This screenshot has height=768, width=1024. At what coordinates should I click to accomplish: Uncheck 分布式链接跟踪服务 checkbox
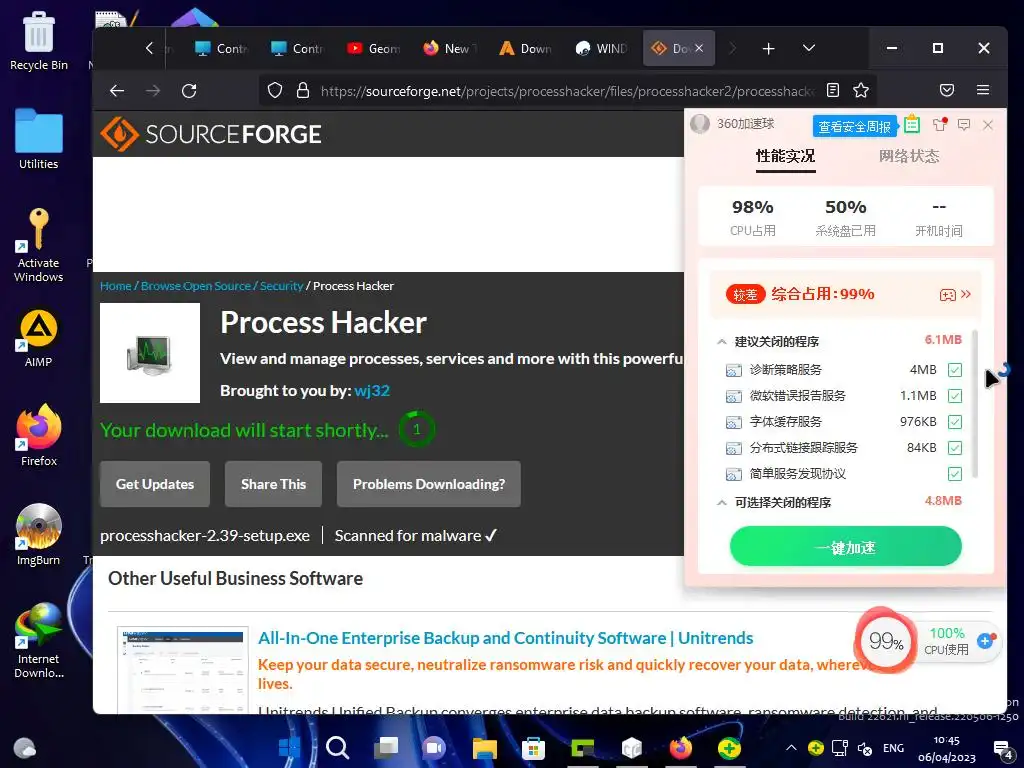(955, 448)
